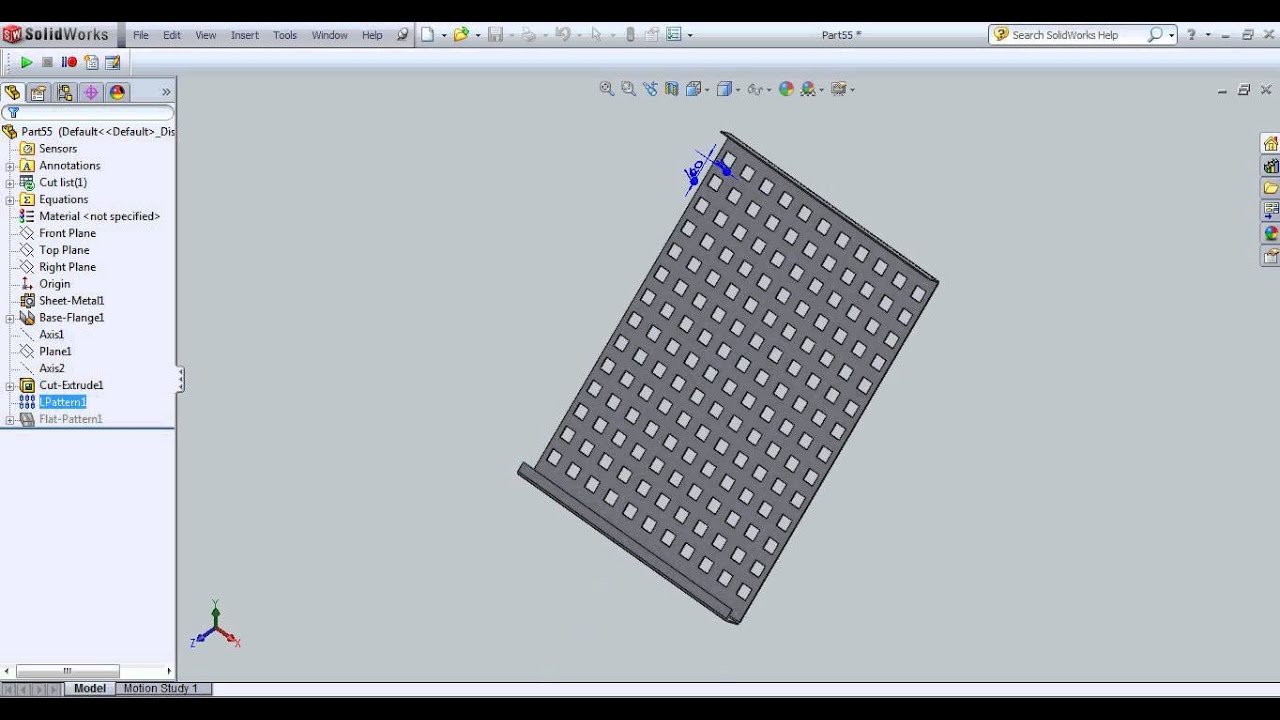Open the Help question mark dropdown
Viewport: 1280px width, 720px height.
[1208, 35]
